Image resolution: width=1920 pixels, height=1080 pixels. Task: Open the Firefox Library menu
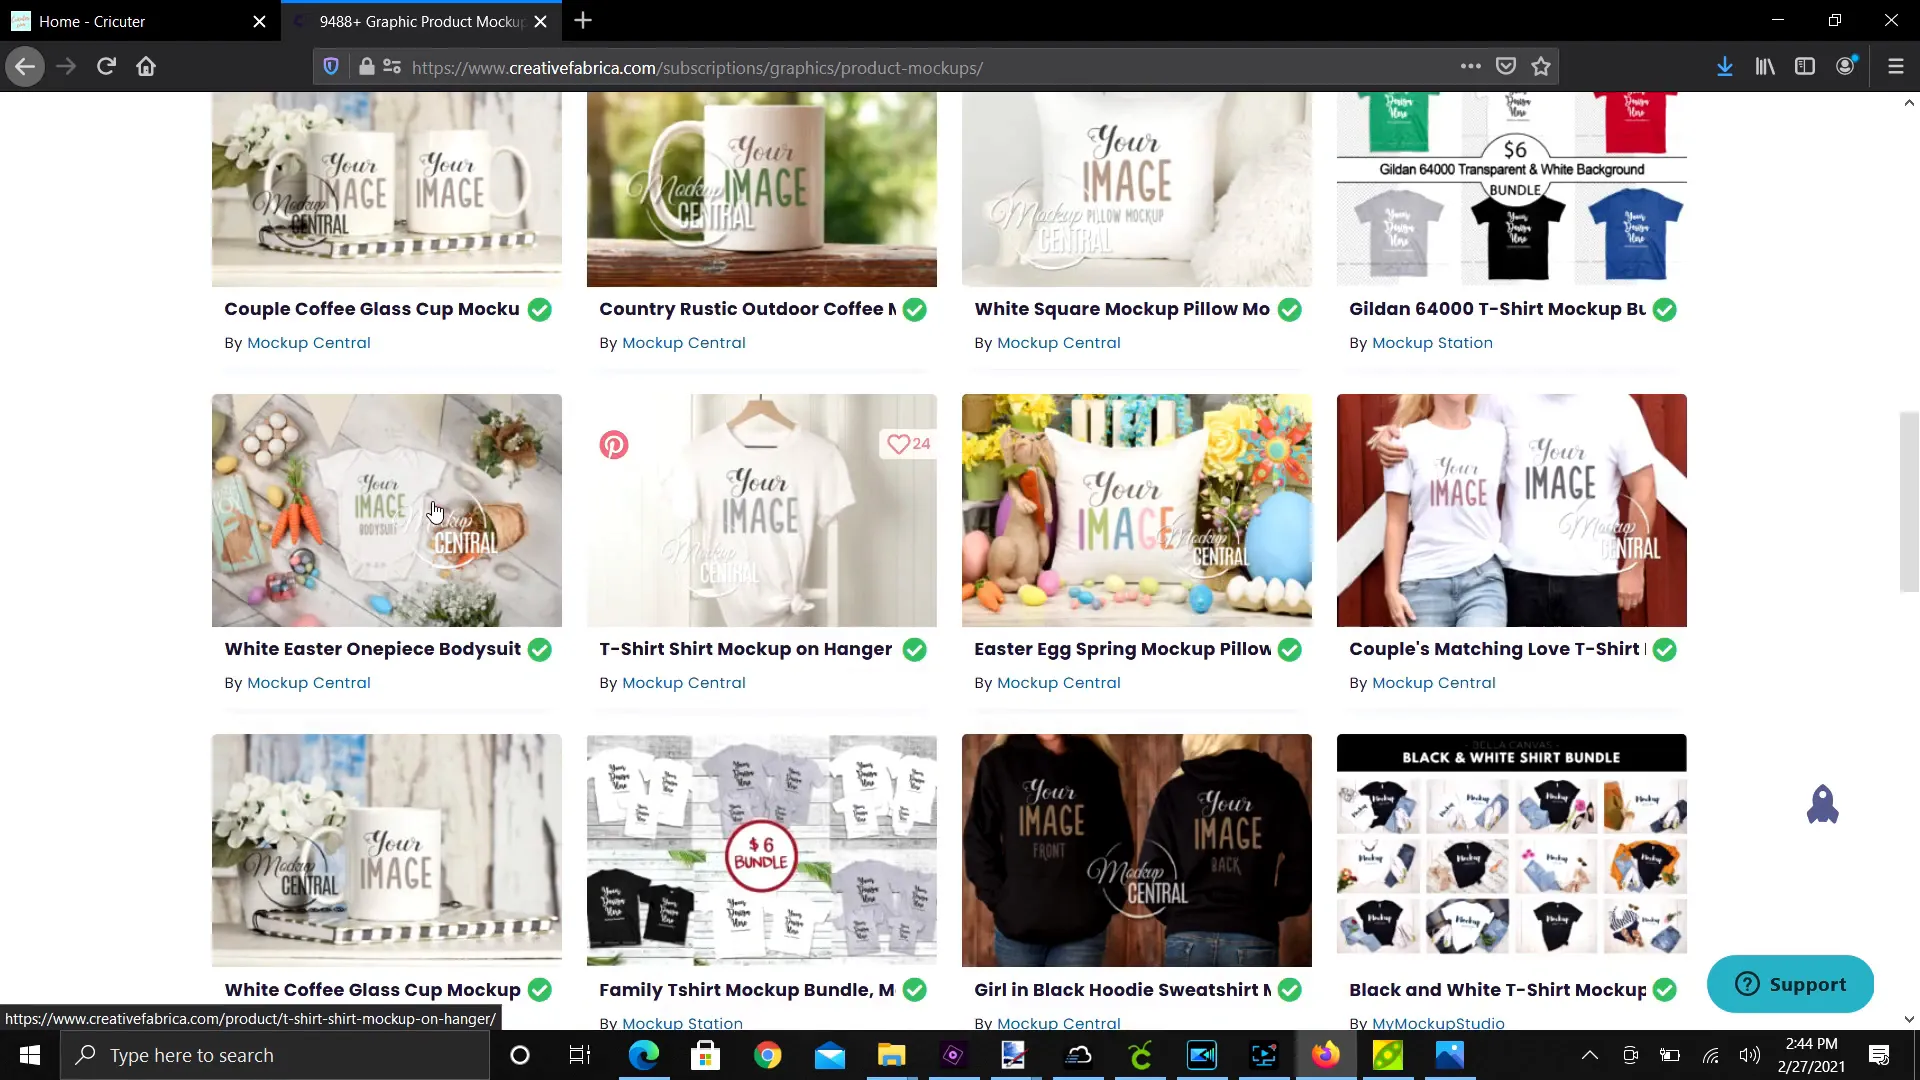click(x=1764, y=66)
